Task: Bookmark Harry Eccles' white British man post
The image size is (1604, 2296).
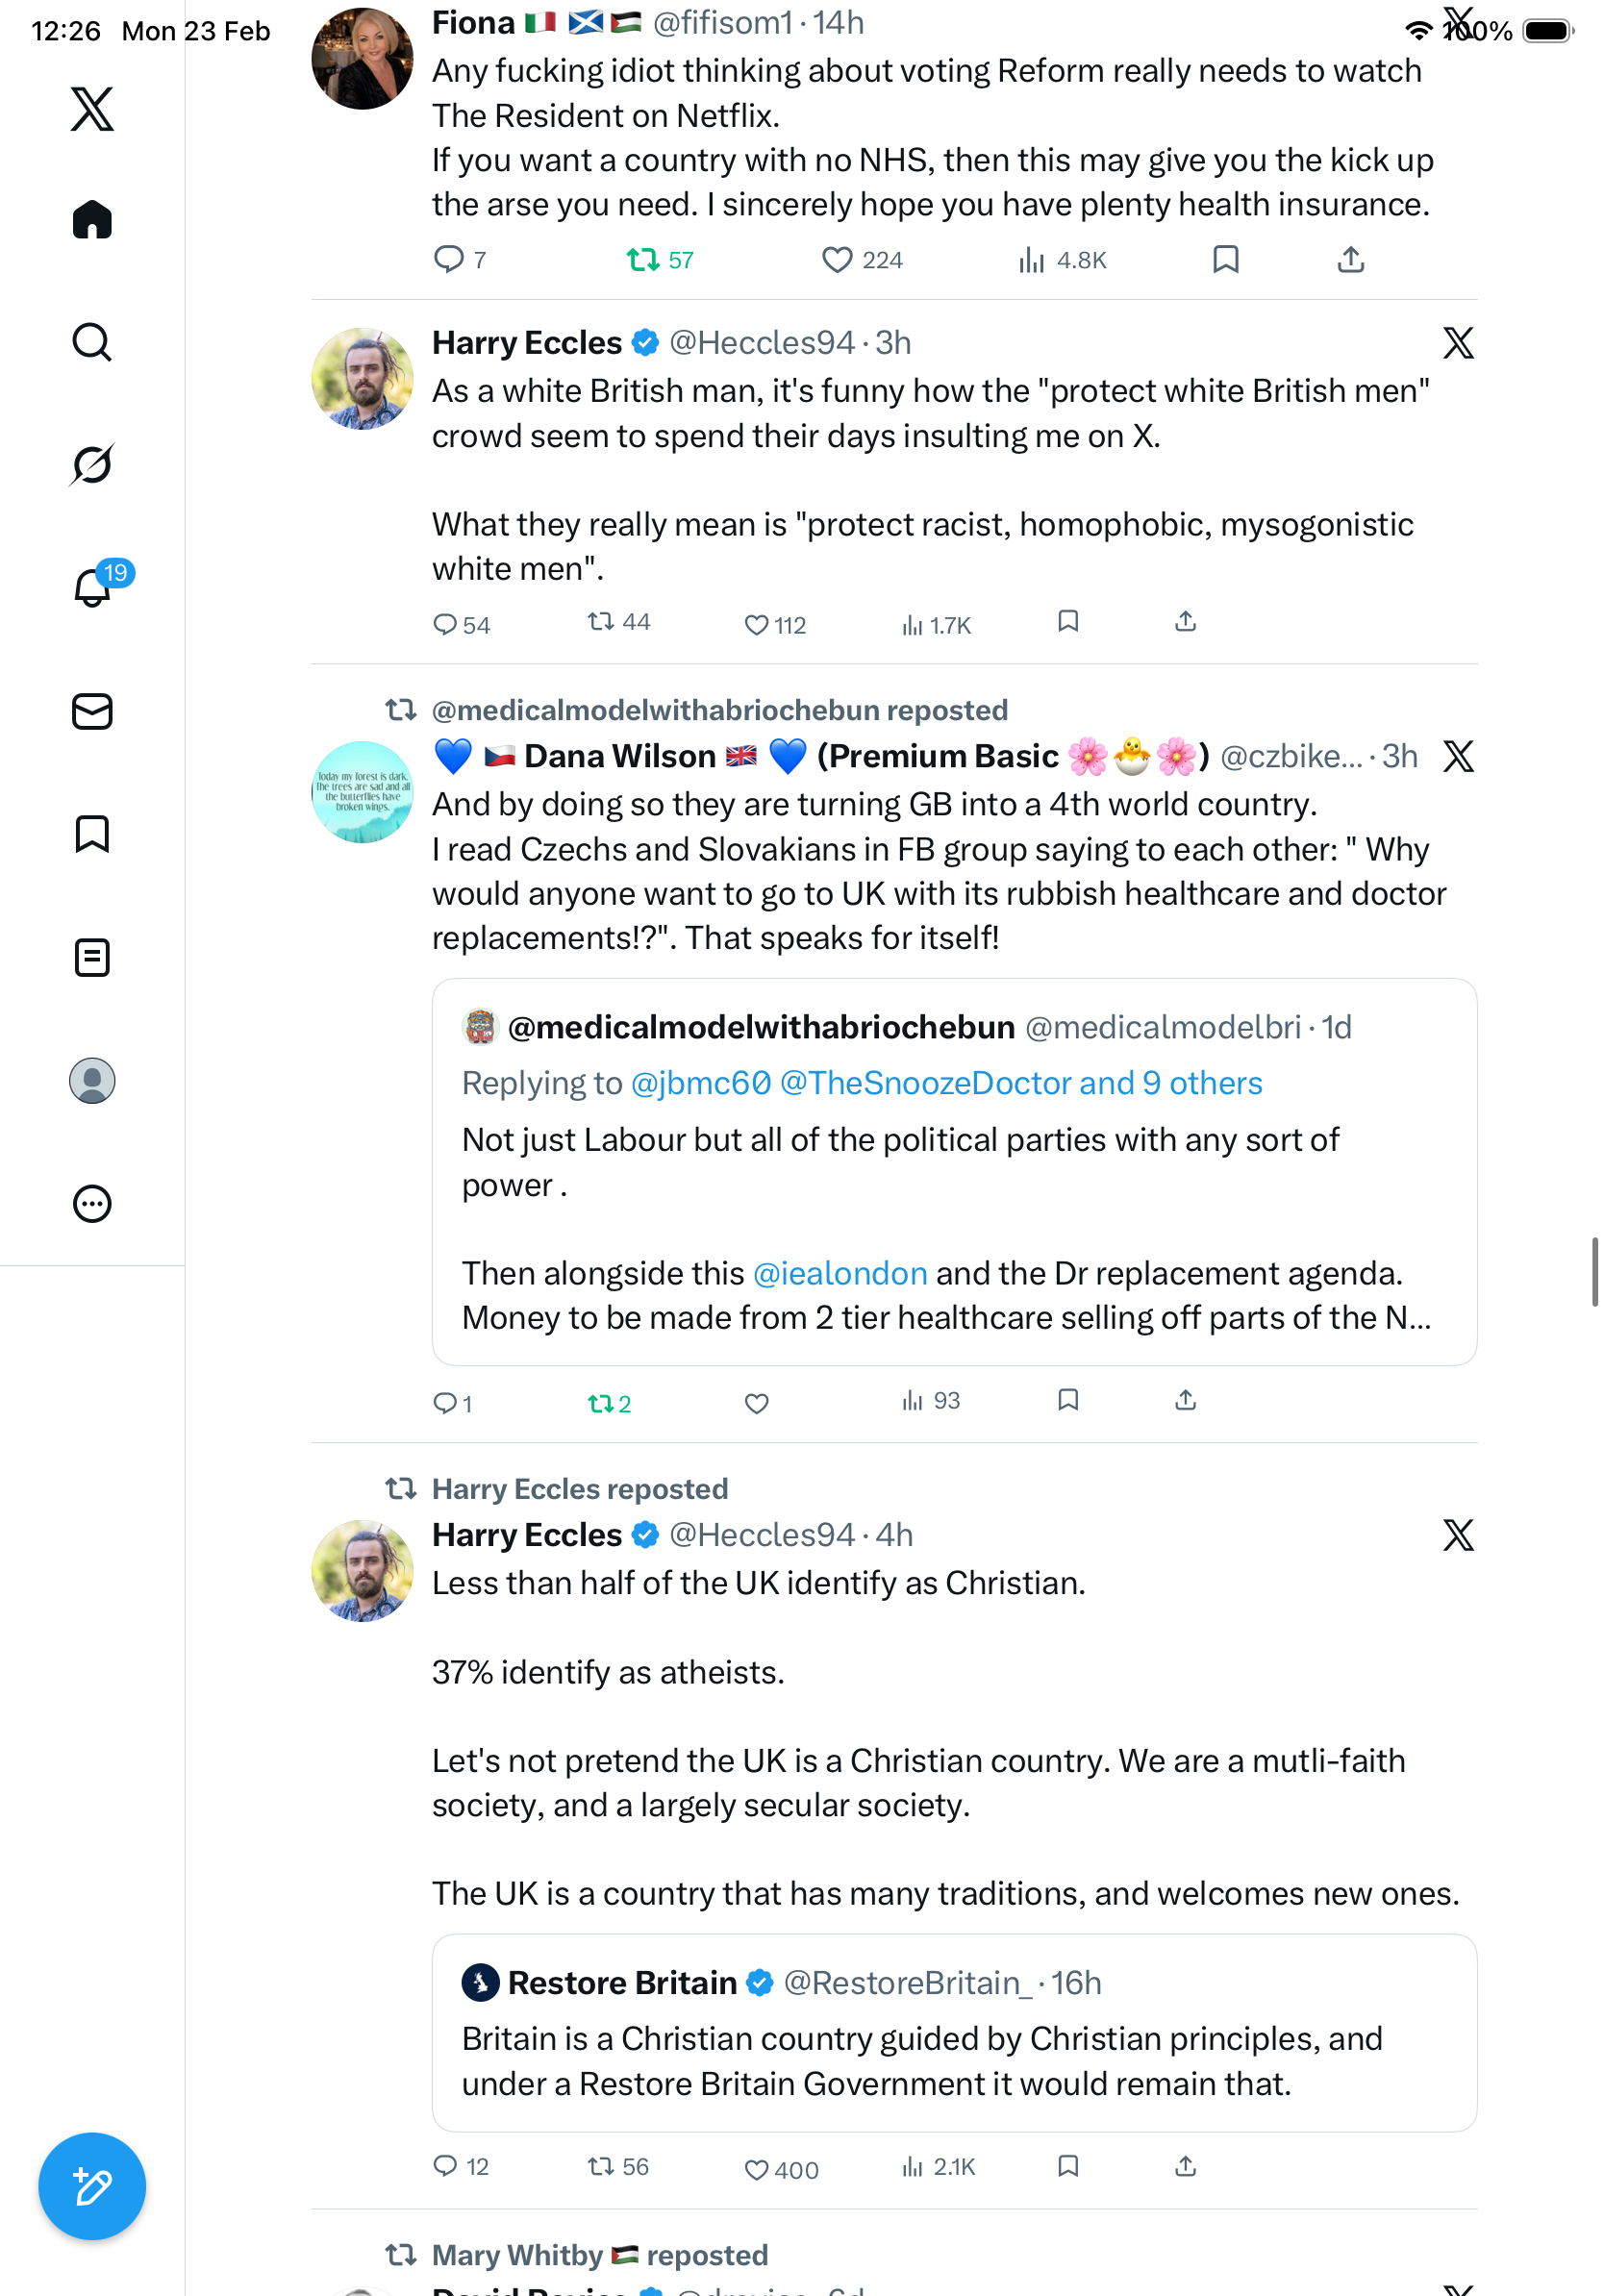Action: 1067,622
